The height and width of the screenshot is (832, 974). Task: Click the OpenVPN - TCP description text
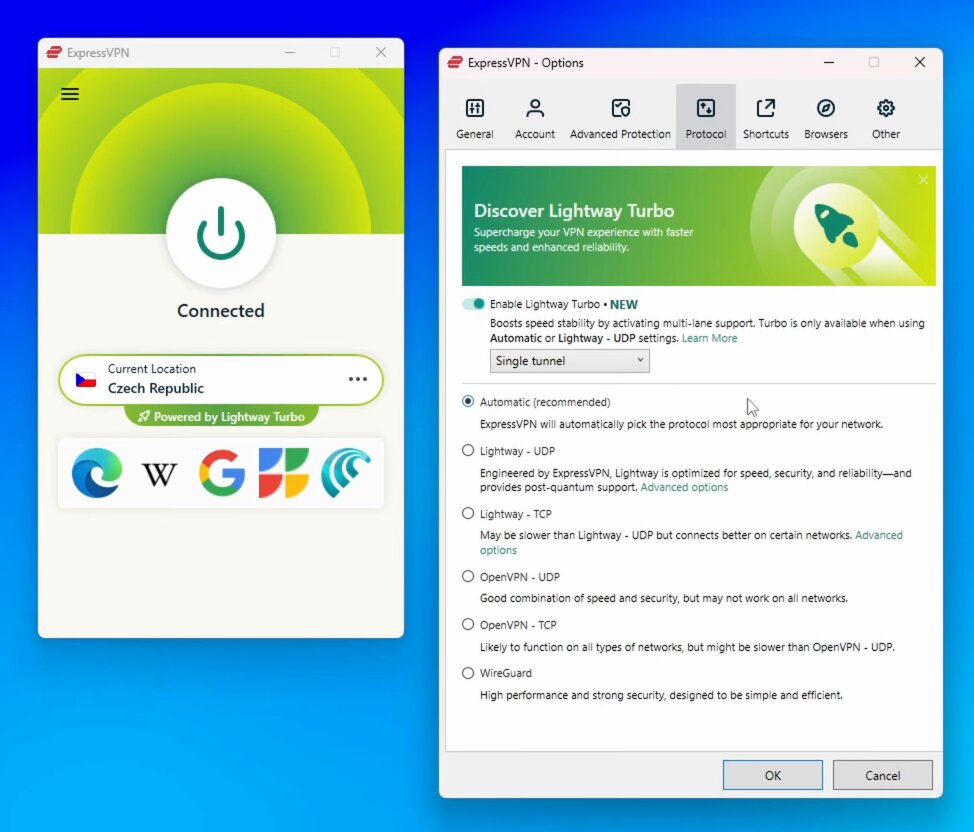(x=687, y=647)
